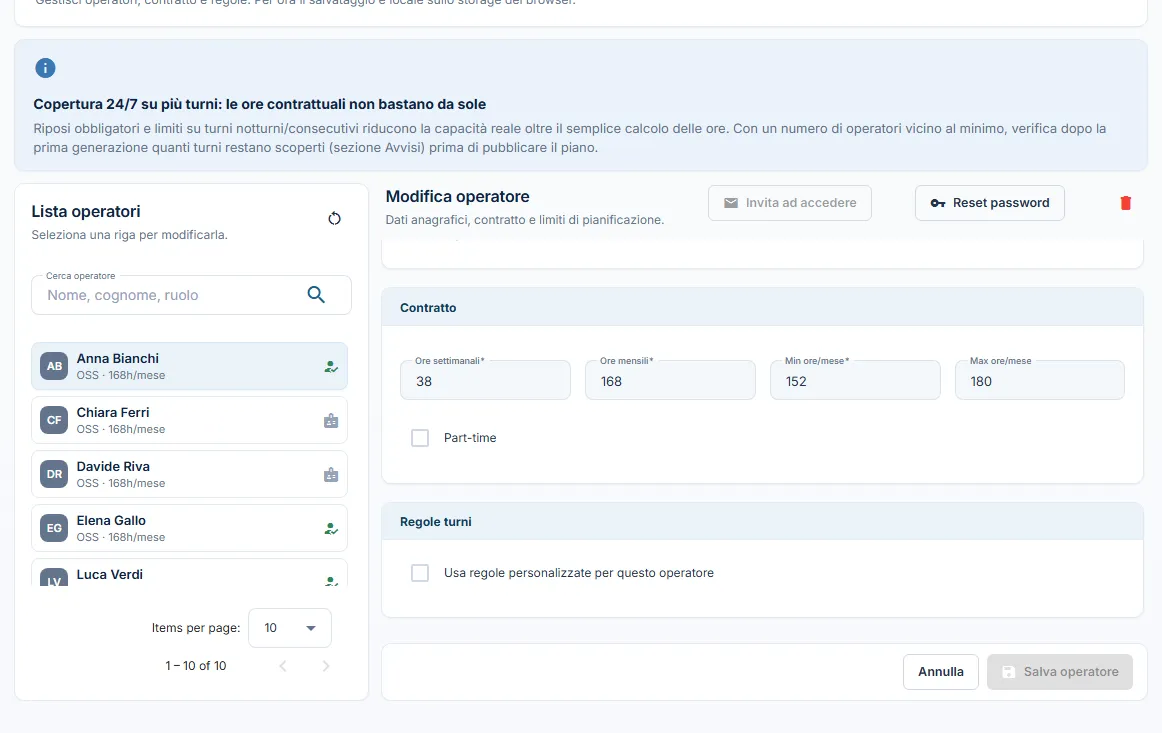Check Usa regole personalizzate per questo operatore
This screenshot has height=733, width=1162.
click(x=420, y=573)
